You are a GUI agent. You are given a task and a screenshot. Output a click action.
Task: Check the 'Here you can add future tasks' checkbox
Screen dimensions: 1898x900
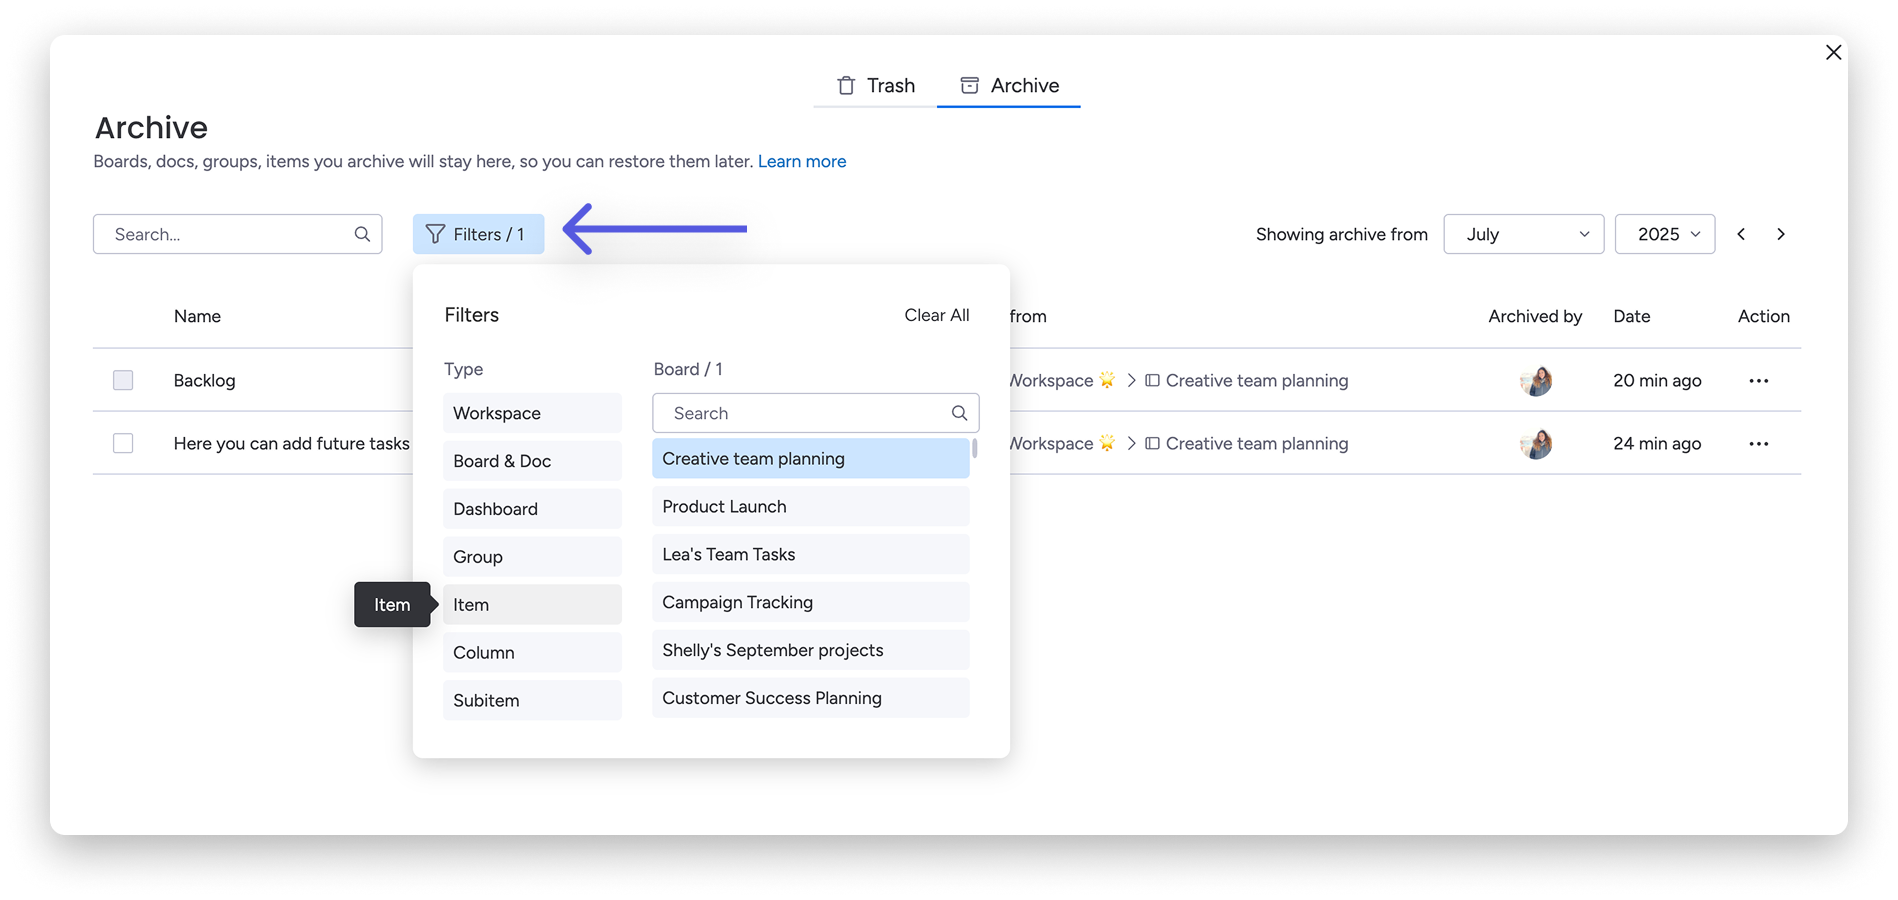click(x=123, y=443)
